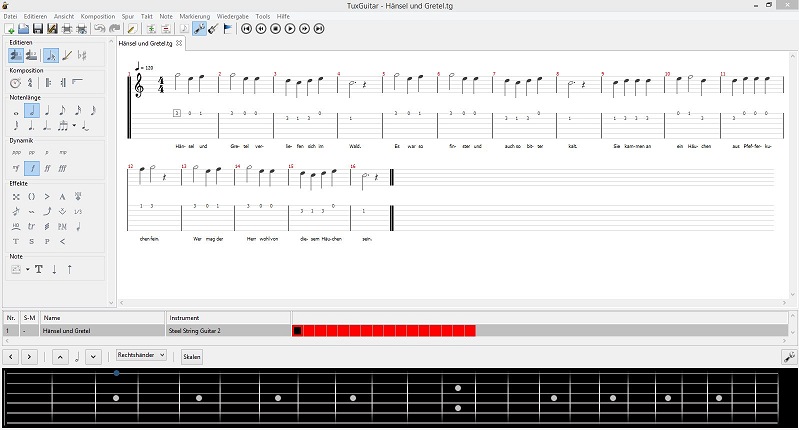The image size is (799, 430).
Task: Select the forte dynamic
Action: pos(32,168)
